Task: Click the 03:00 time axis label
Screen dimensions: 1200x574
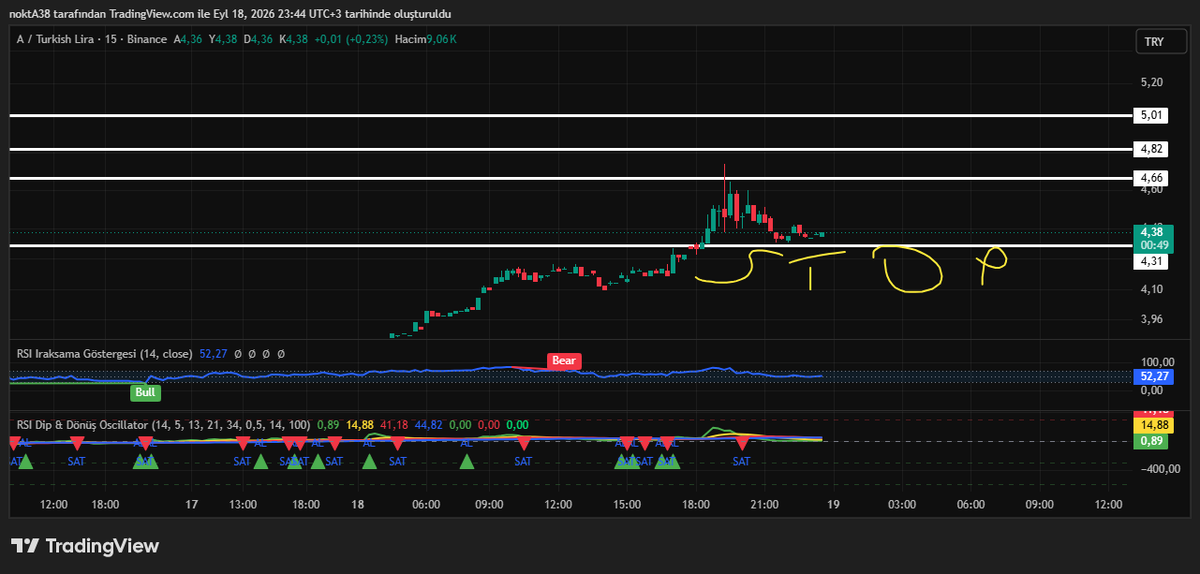Action: click(902, 505)
